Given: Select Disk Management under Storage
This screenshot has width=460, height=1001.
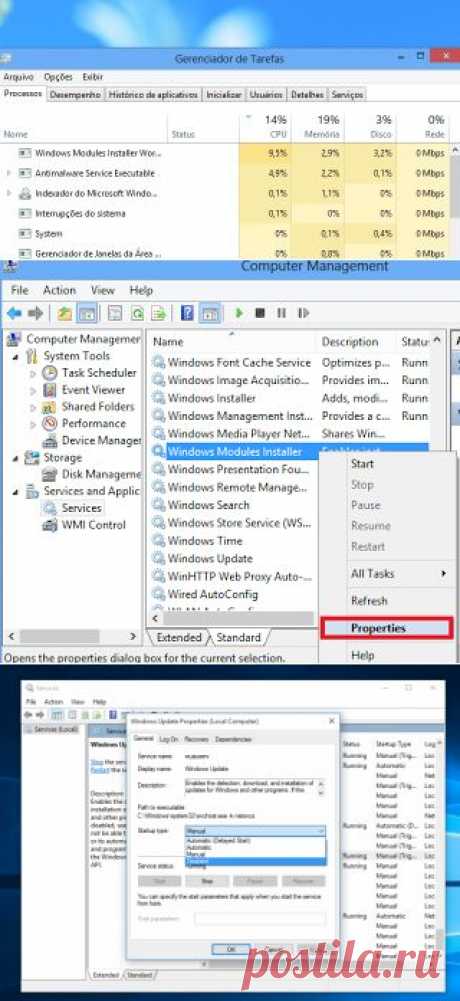Looking at the screenshot, I should point(101,474).
